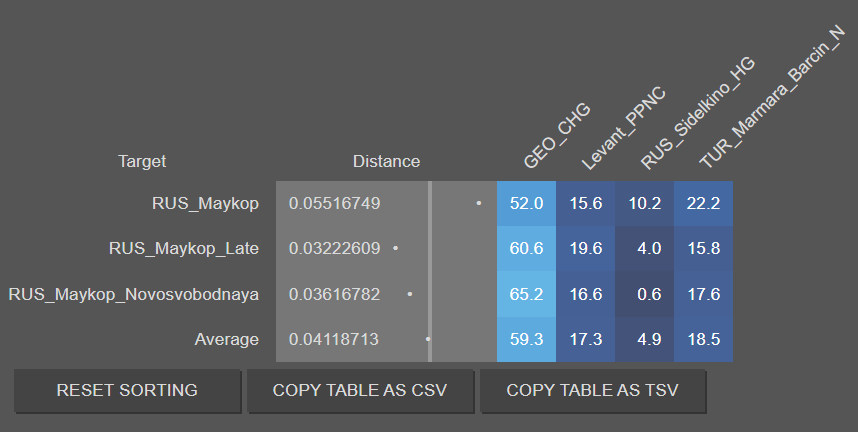Click the Average row label
858x432 pixels.
click(226, 339)
